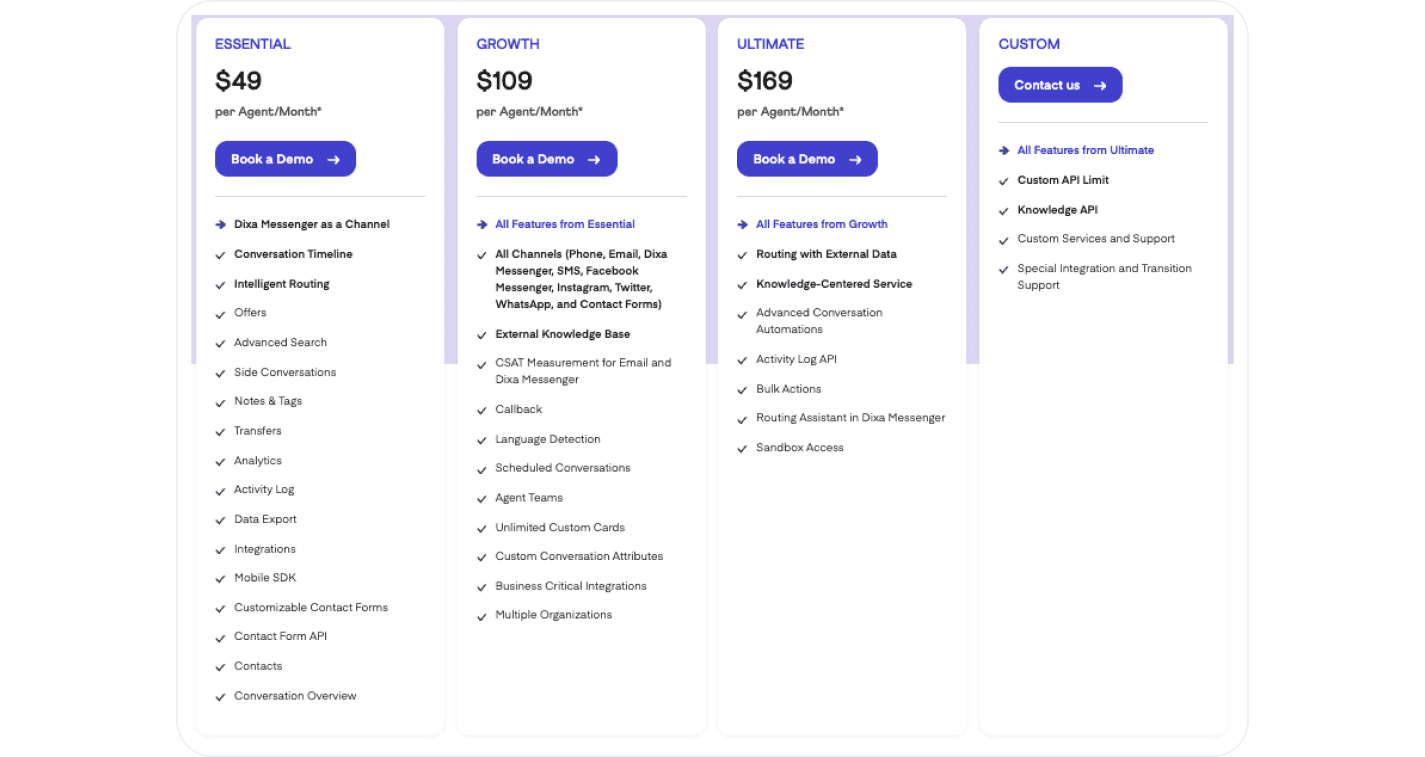
Task: Select the All Features from Growth link
Action: coord(822,224)
